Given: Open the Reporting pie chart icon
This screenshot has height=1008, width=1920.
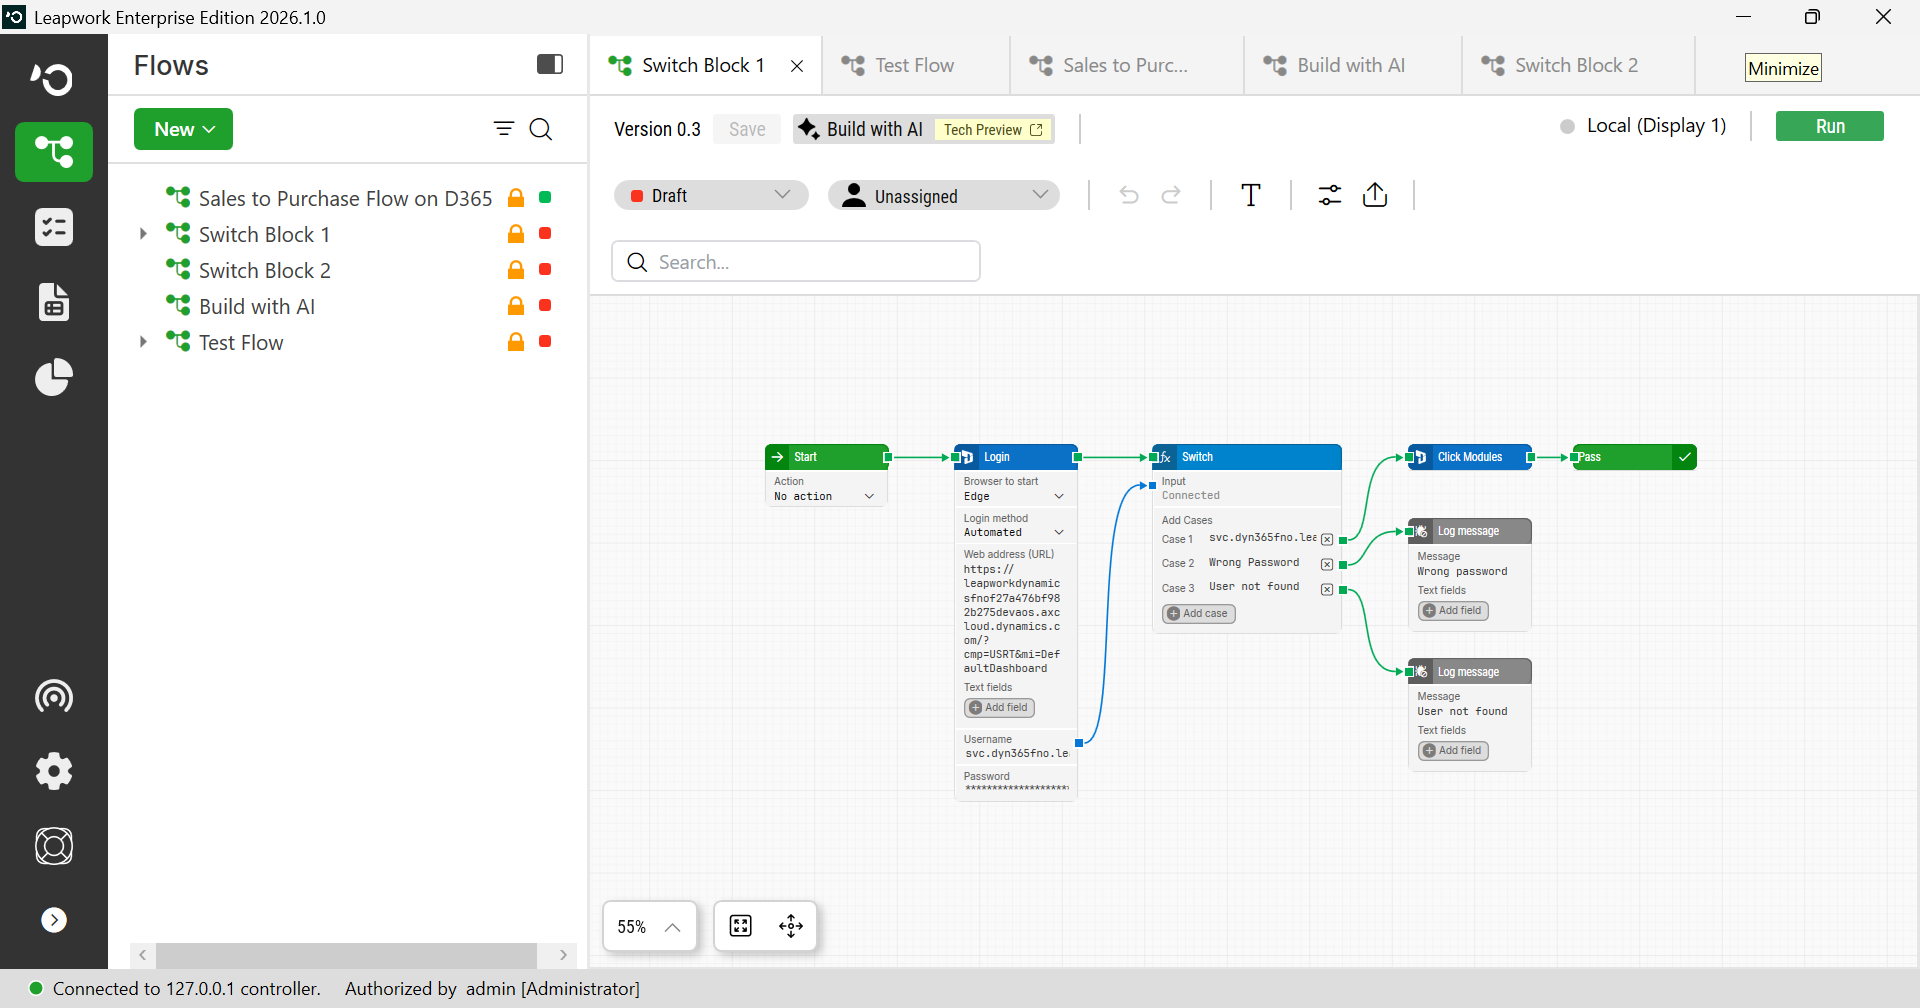Looking at the screenshot, I should [x=54, y=377].
